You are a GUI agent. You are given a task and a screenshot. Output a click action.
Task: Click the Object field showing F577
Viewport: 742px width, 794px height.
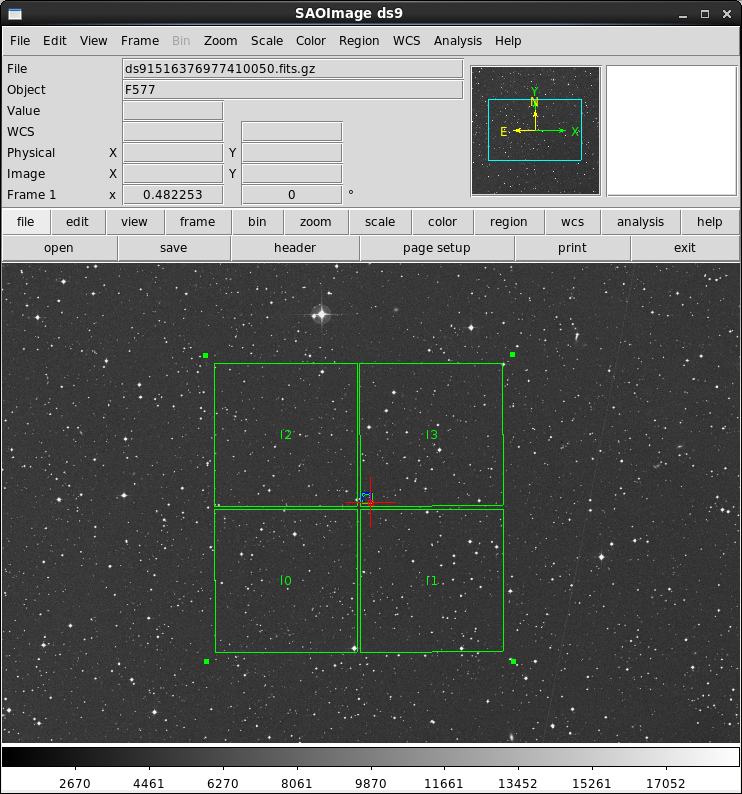[293, 90]
